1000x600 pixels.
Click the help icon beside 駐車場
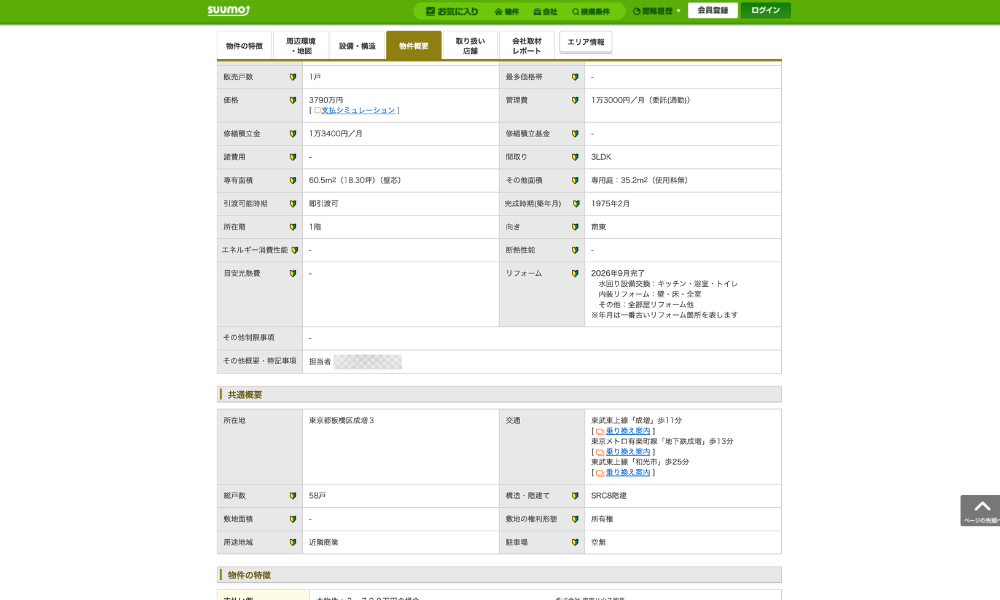point(575,543)
